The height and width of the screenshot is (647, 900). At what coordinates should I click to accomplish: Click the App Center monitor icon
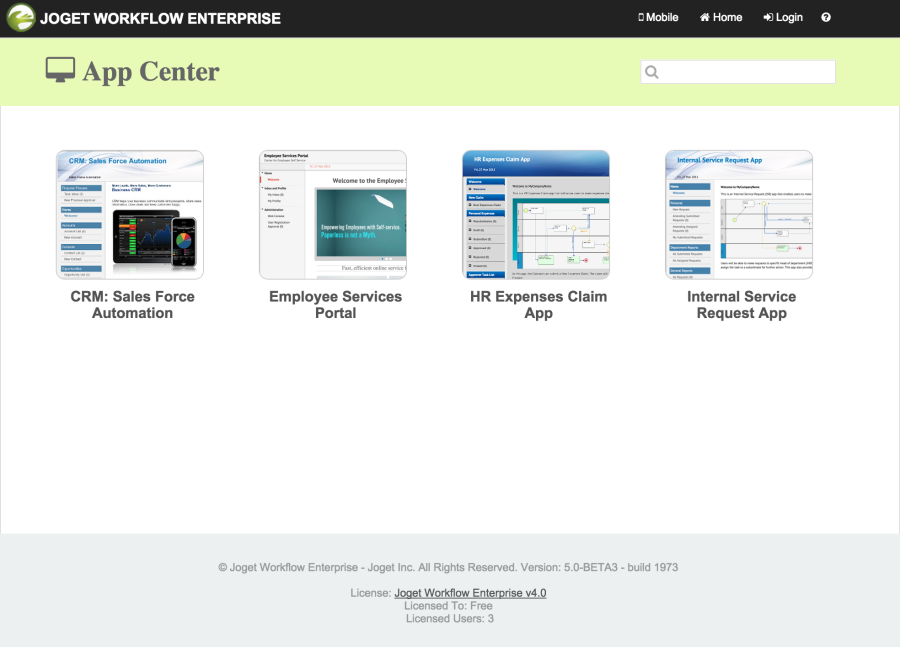coord(60,70)
